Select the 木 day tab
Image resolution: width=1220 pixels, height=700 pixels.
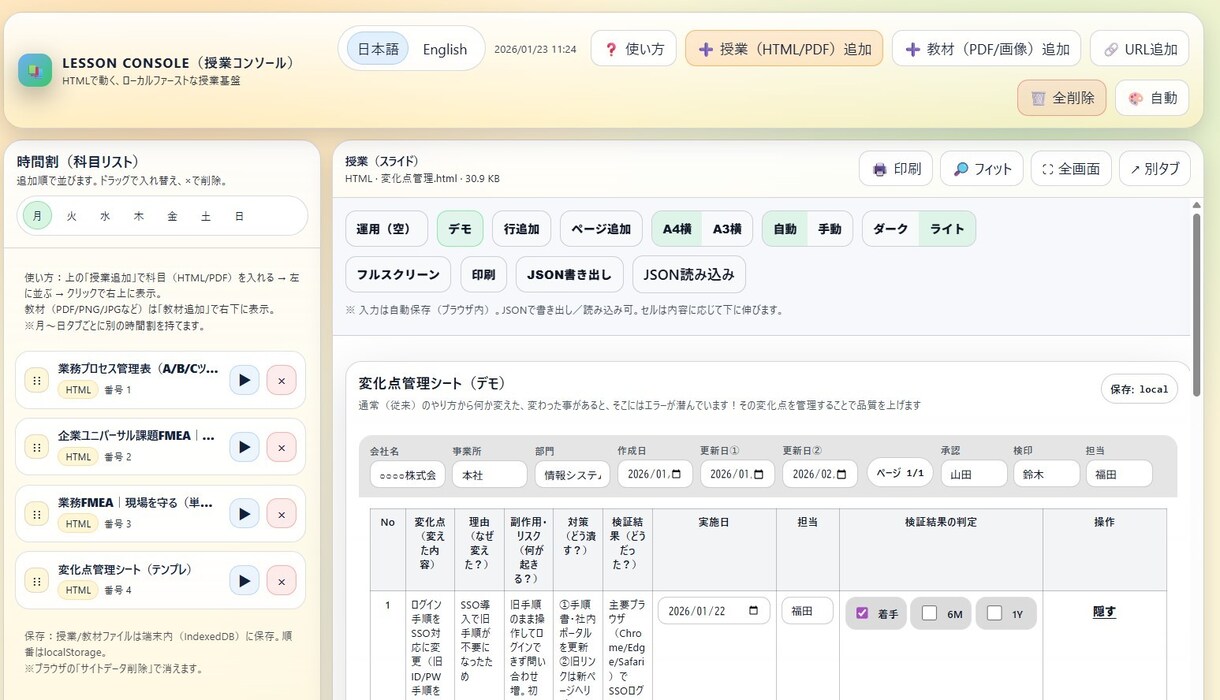pyautogui.click(x=139, y=216)
